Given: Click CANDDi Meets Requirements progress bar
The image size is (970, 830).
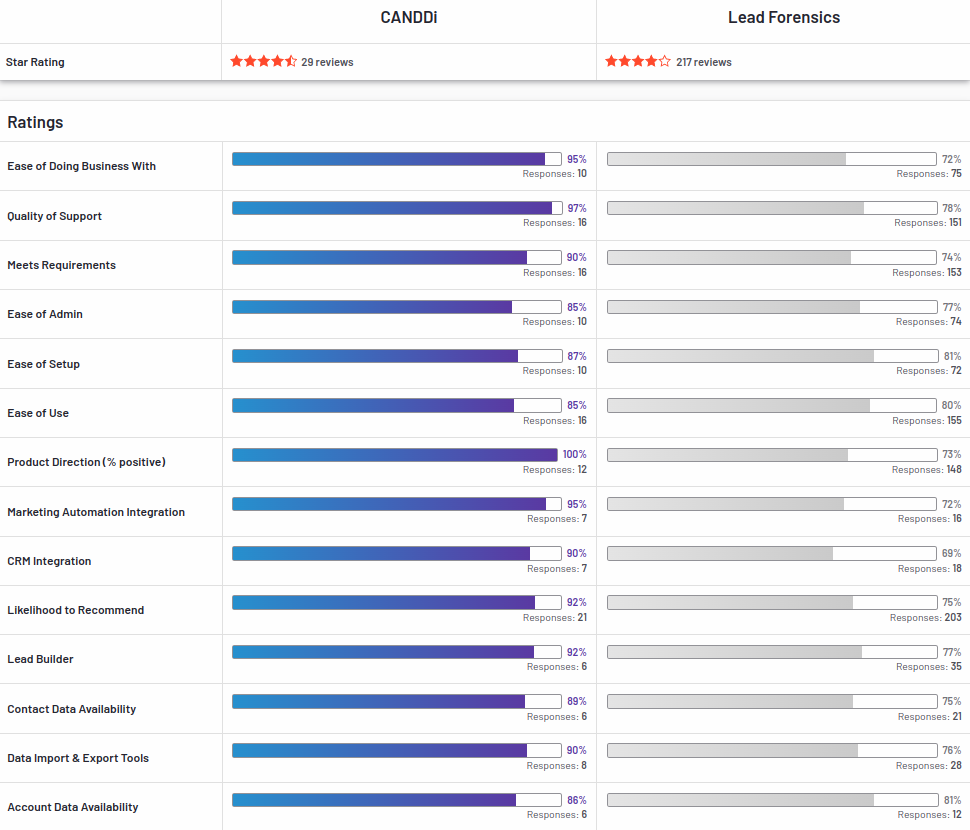Looking at the screenshot, I should click(x=397, y=257).
